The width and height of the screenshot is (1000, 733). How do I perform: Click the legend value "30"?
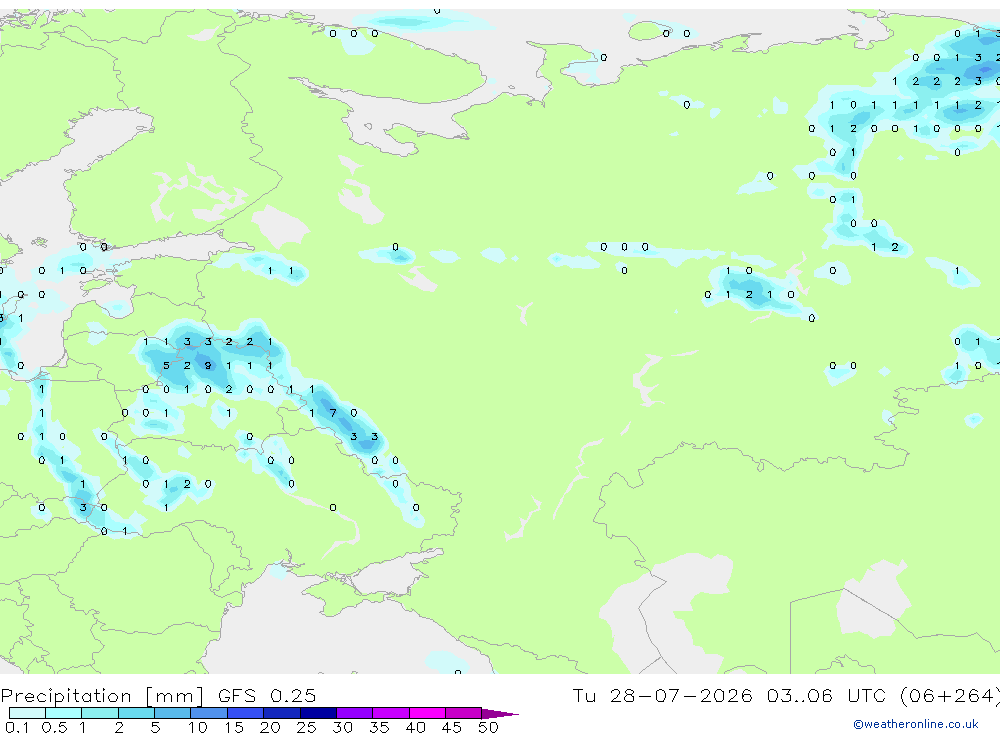coord(342,727)
